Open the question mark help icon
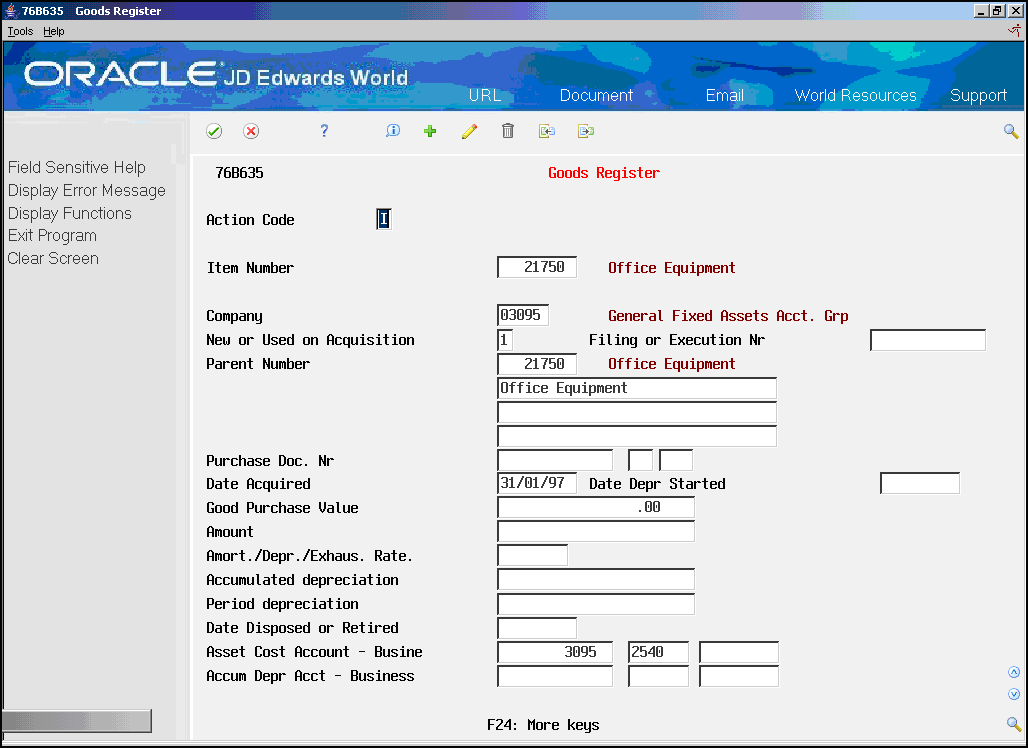This screenshot has width=1028, height=748. 324,131
